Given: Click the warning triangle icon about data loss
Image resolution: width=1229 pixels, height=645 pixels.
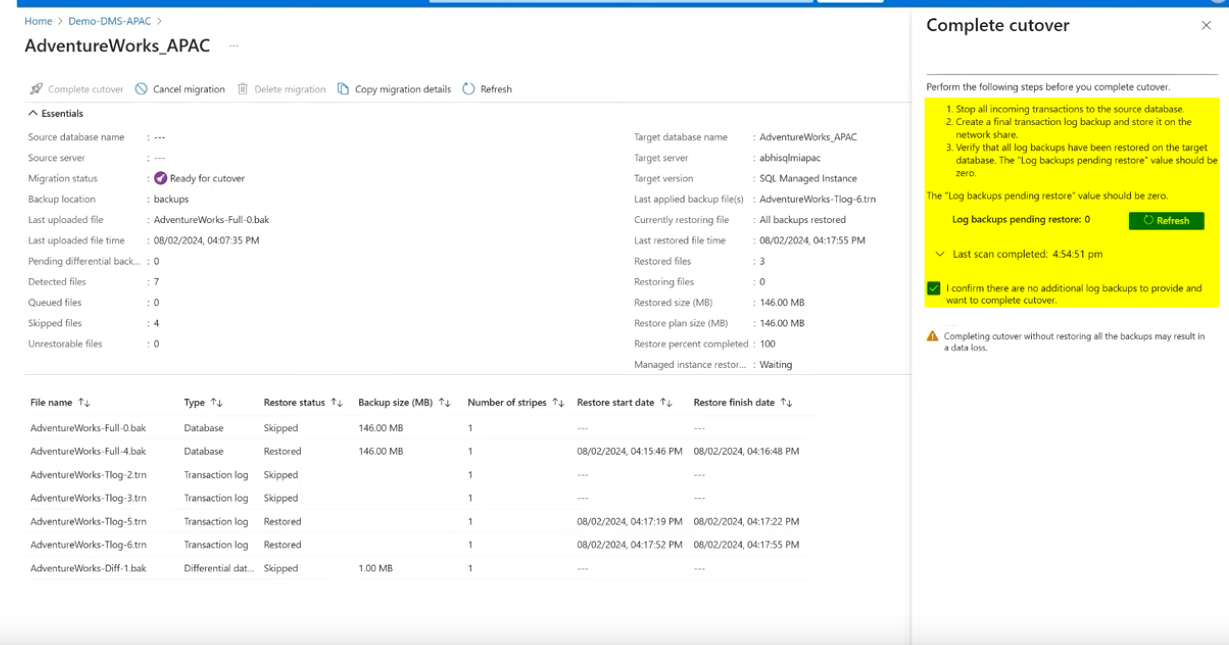Looking at the screenshot, I should (933, 337).
